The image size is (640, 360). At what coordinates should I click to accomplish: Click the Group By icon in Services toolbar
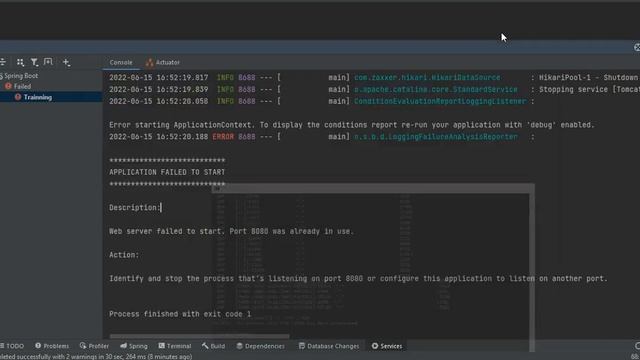coord(20,62)
